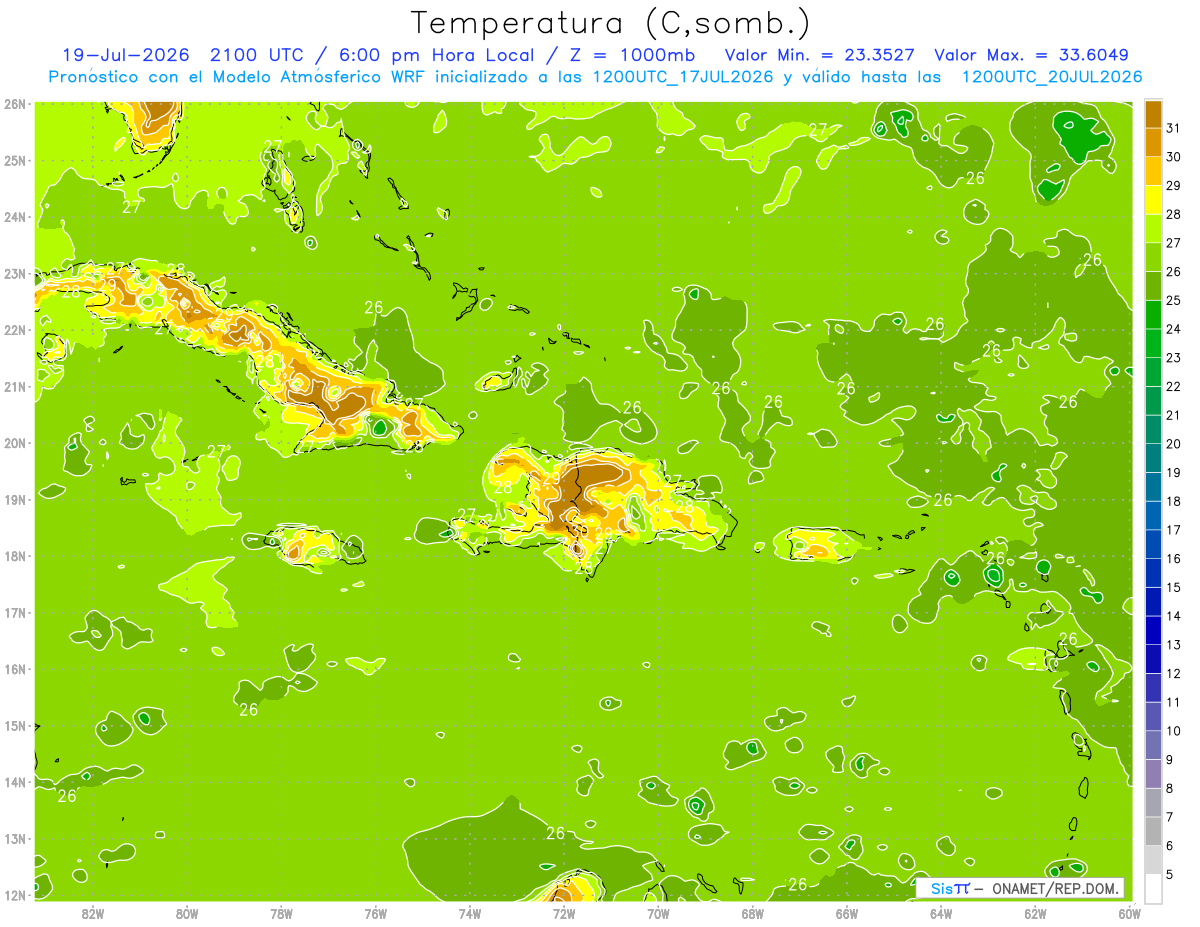The image size is (1200, 927).
Task: Click the 19N latitude axis label
Action: click(15, 499)
